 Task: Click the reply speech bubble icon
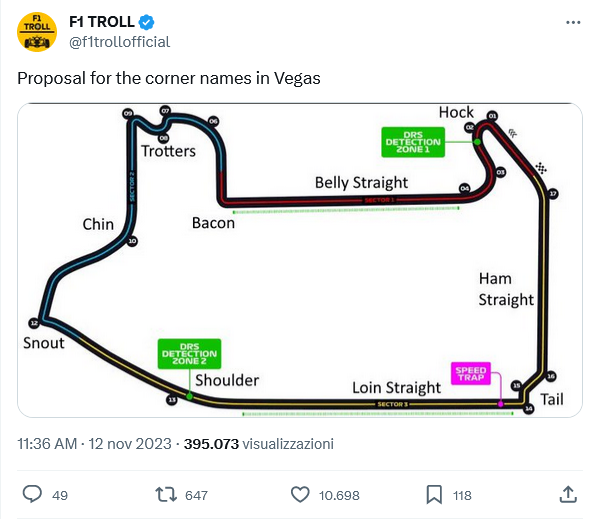pos(32,495)
